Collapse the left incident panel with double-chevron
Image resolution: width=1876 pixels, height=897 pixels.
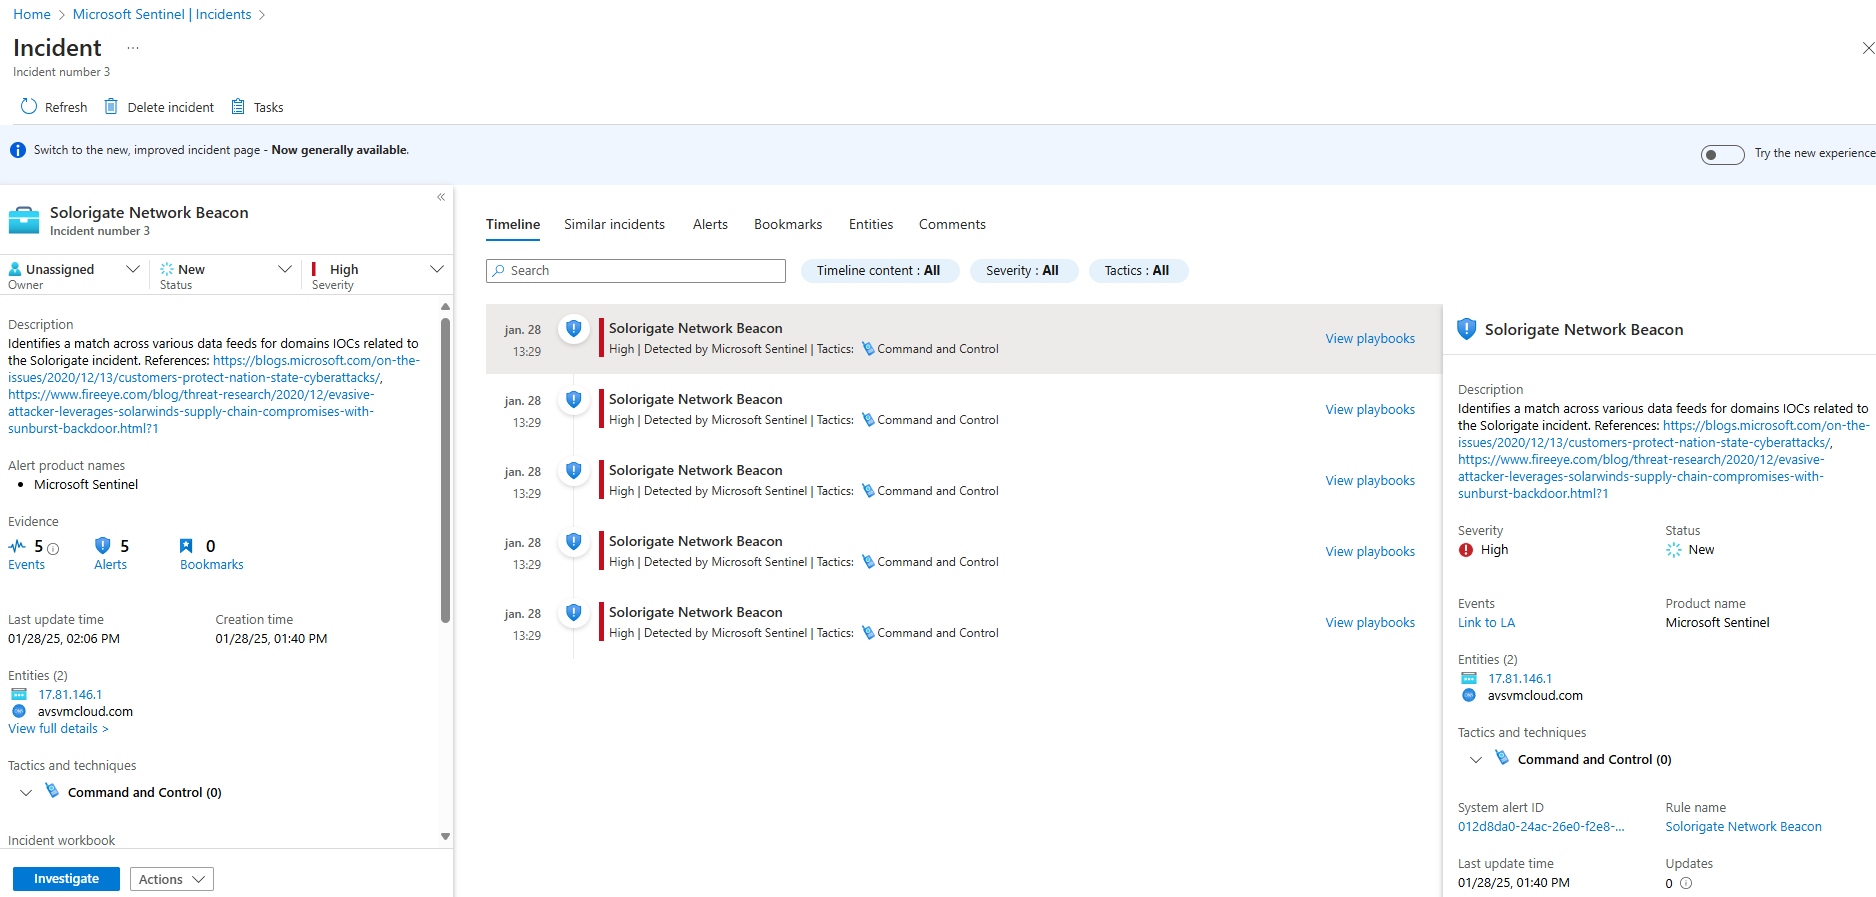click(441, 197)
